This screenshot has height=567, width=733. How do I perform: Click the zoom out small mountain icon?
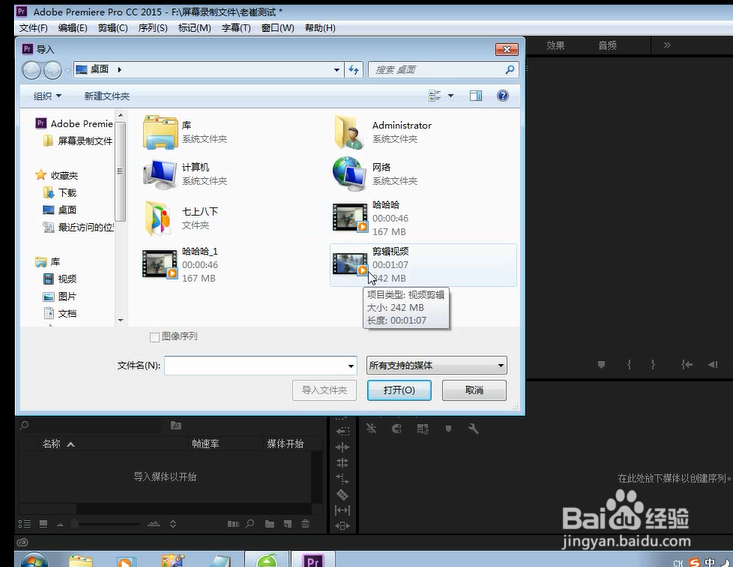click(60, 524)
